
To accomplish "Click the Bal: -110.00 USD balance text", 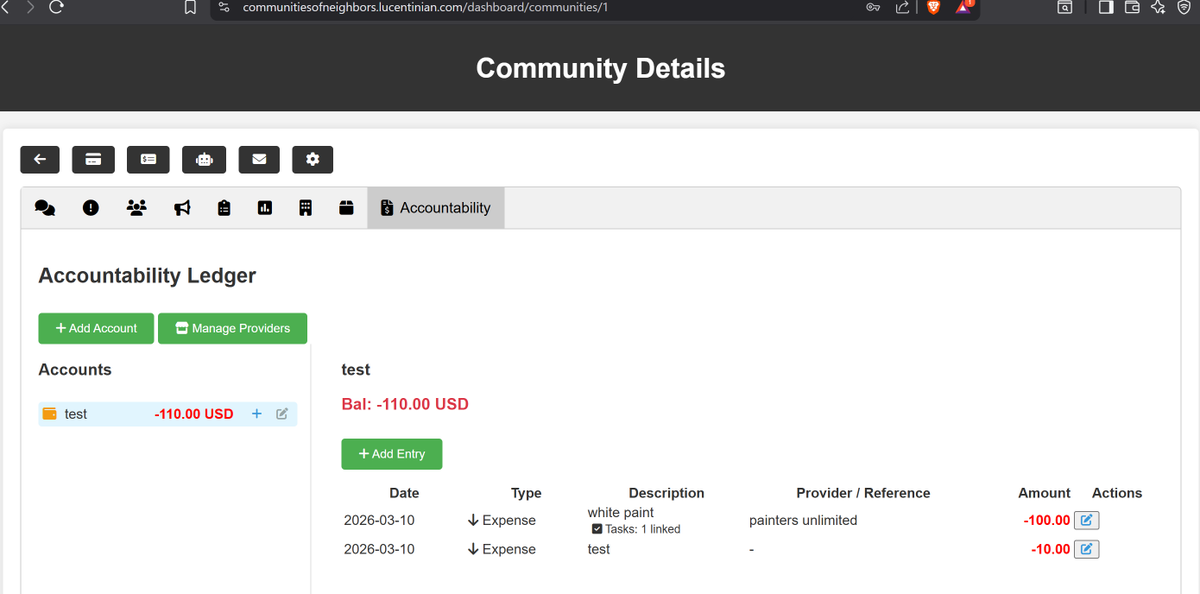I will click(405, 404).
